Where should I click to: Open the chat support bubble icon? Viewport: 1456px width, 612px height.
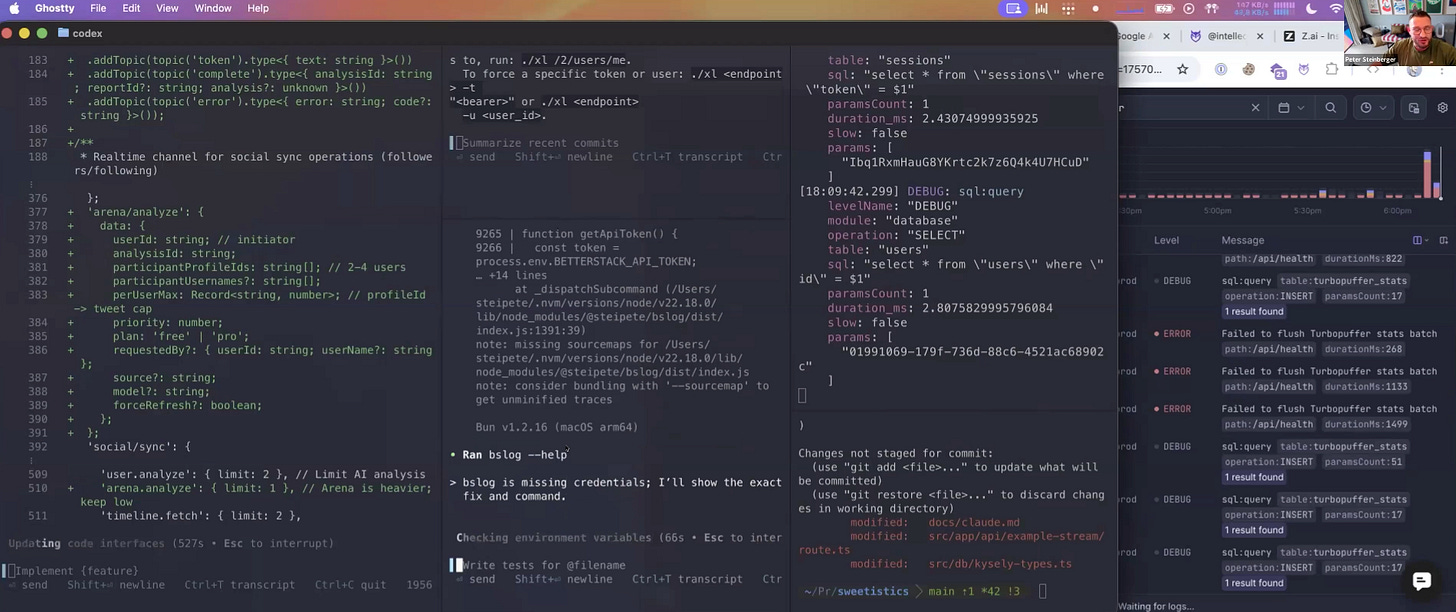click(1421, 581)
